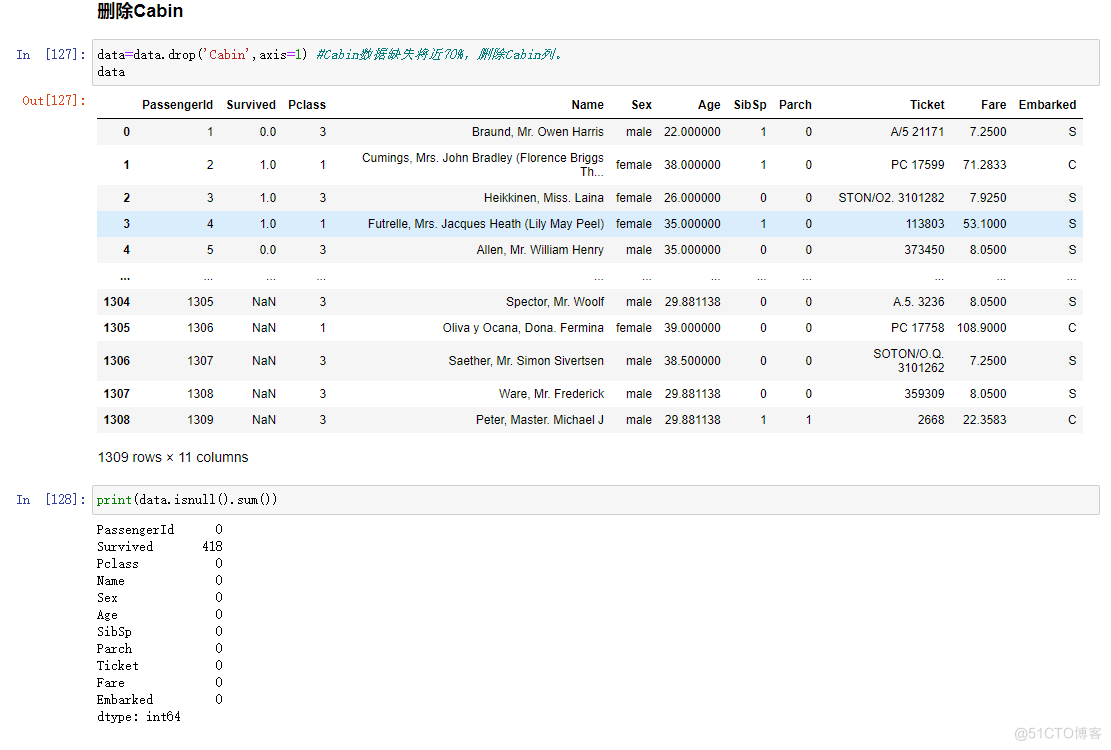Click fare value '7.9250'
The image size is (1111, 750).
pos(988,198)
